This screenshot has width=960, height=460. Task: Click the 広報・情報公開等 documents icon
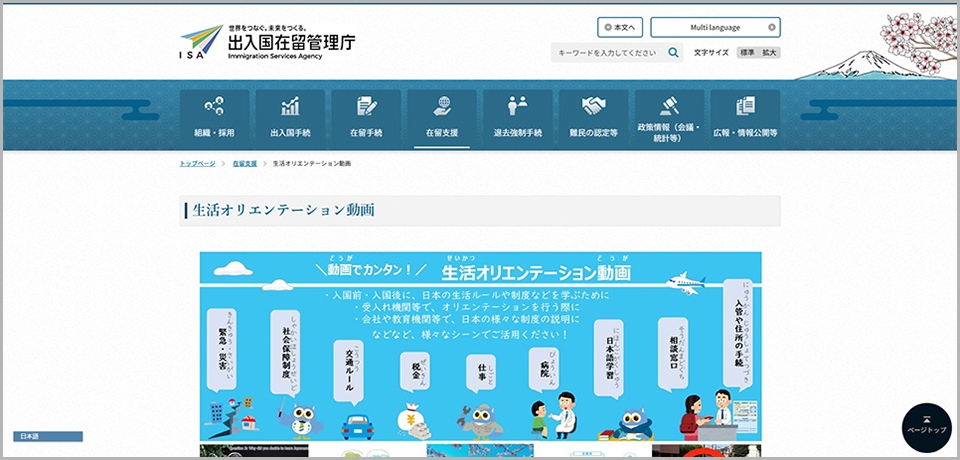745,107
